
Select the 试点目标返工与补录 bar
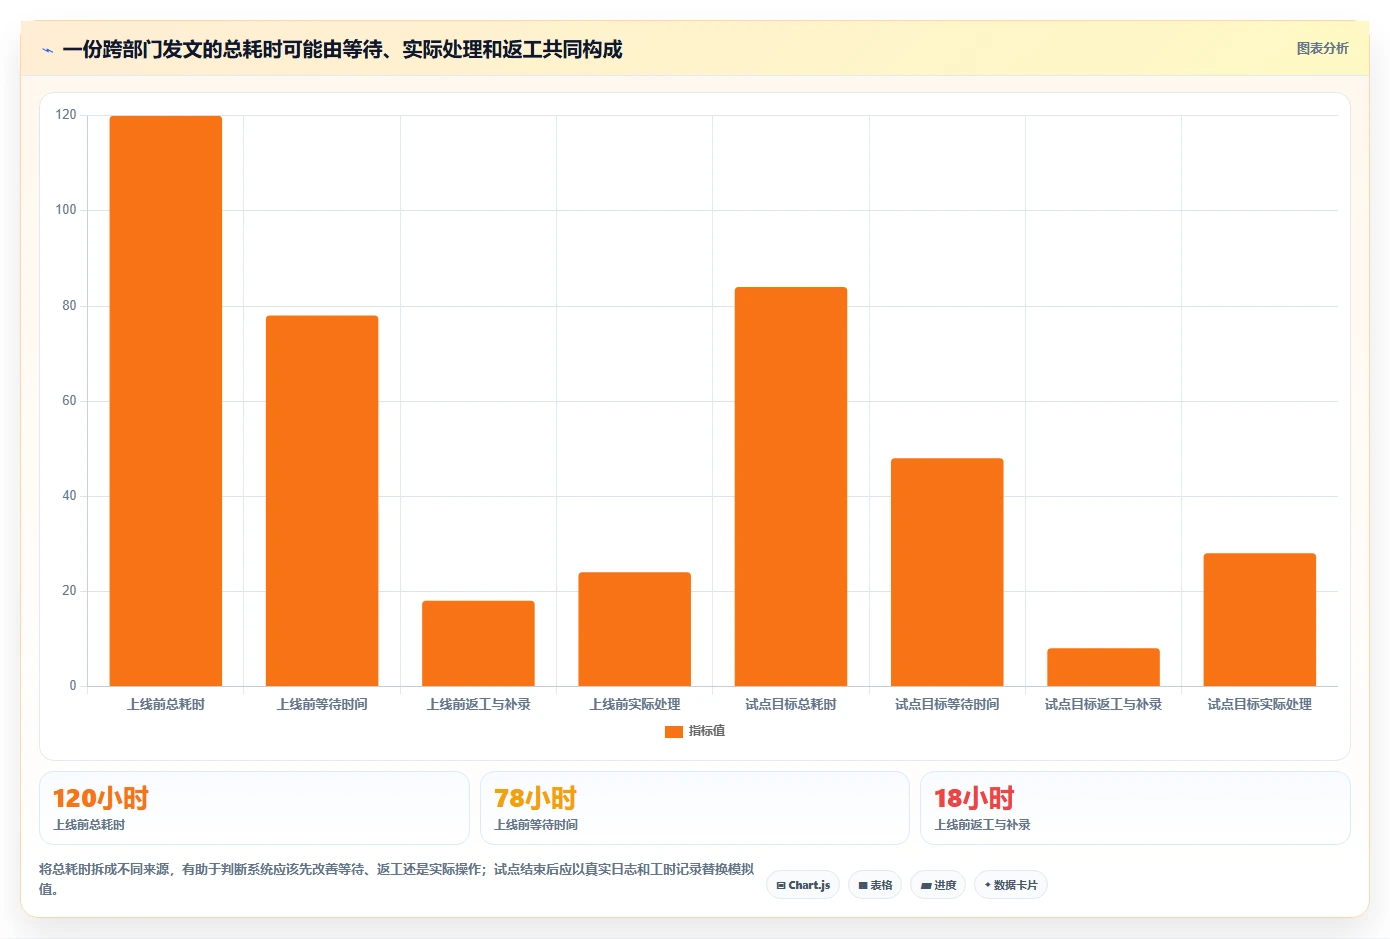pos(1104,667)
